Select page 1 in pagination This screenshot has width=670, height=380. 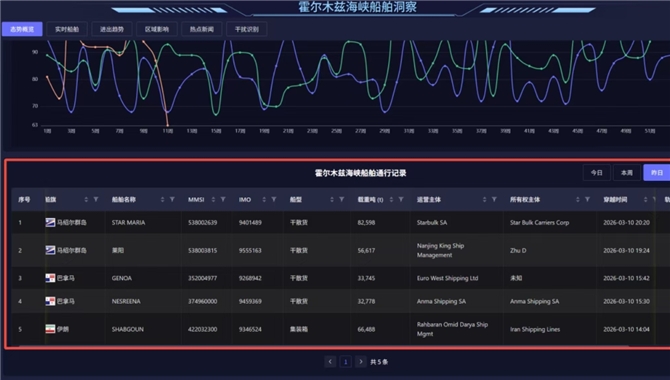click(x=345, y=362)
